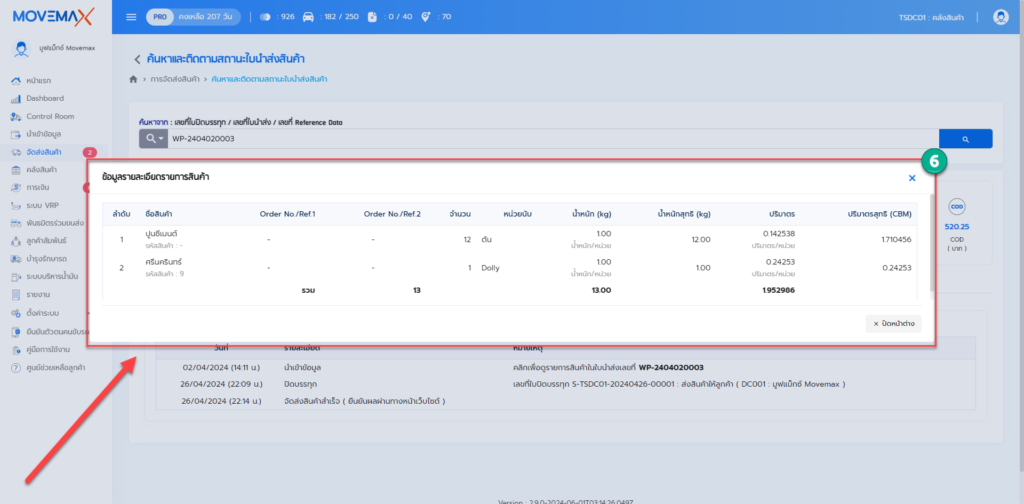Open the user profile avatar icon
The image size is (1024, 504).
click(x=1000, y=17)
